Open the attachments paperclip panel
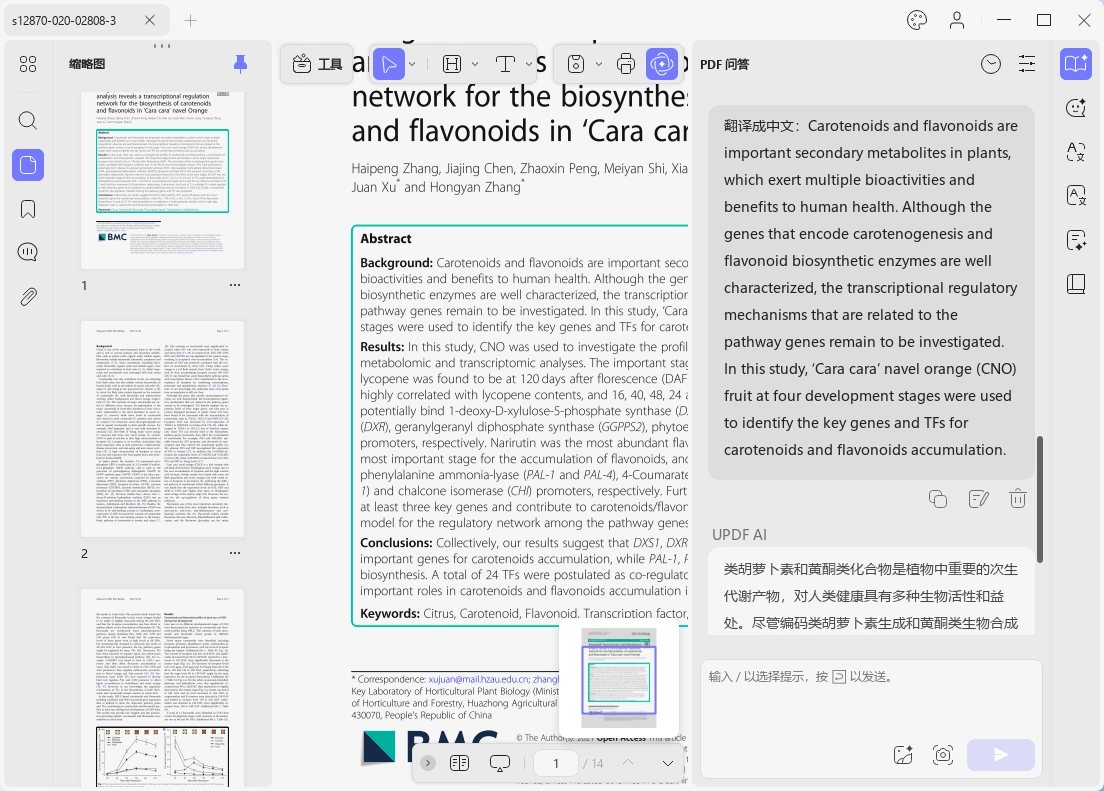This screenshot has height=791, width=1104. [x=27, y=297]
